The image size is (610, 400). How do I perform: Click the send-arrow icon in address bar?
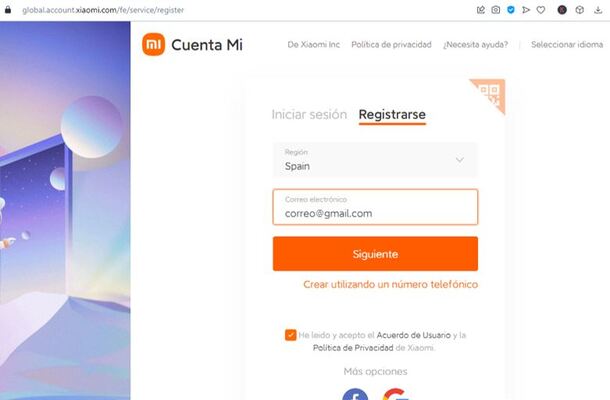526,10
